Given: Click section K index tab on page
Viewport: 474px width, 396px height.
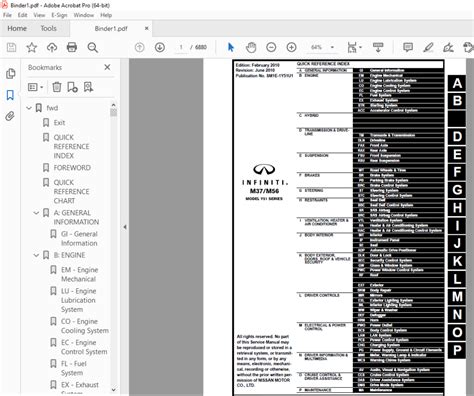Looking at the screenshot, I should click(x=457, y=261).
